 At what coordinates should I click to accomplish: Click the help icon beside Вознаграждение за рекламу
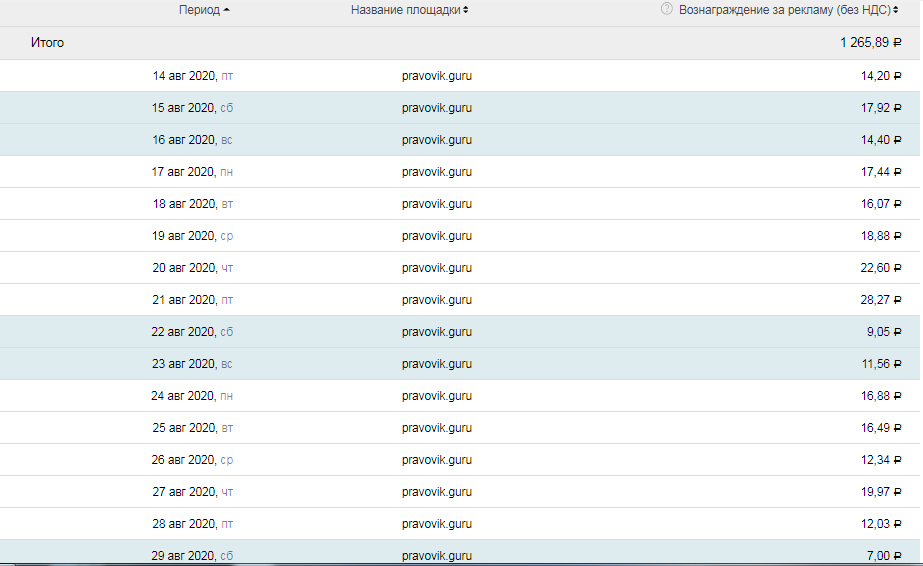[666, 9]
